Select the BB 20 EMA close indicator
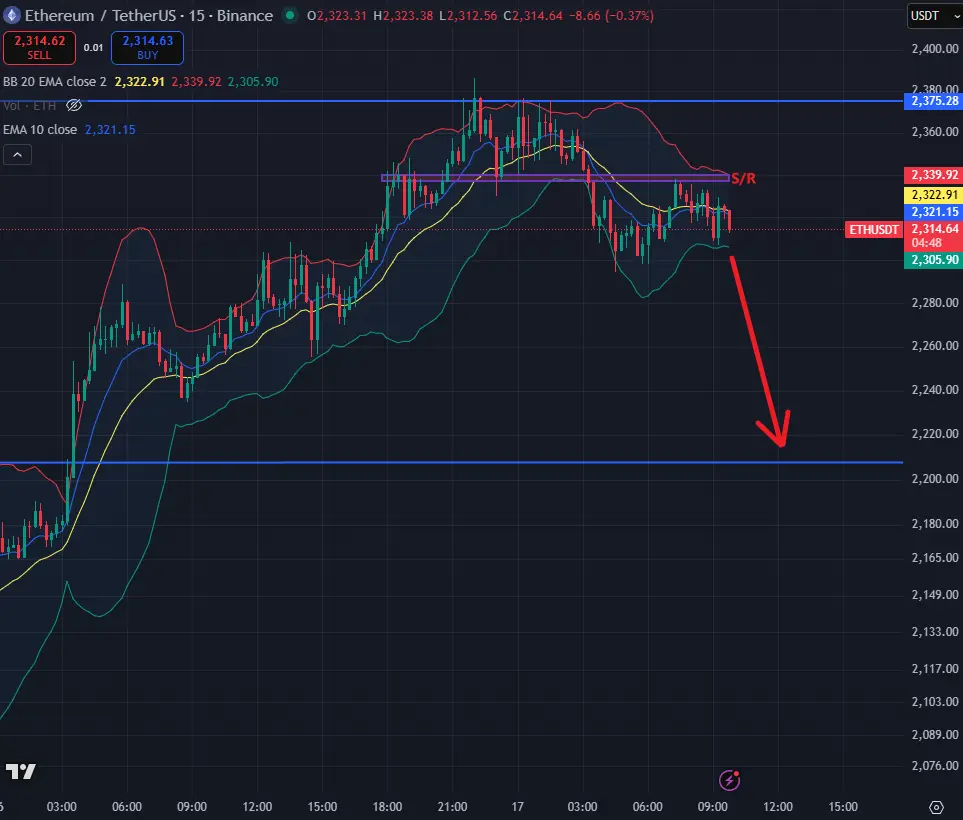This screenshot has width=963, height=820. (x=56, y=81)
